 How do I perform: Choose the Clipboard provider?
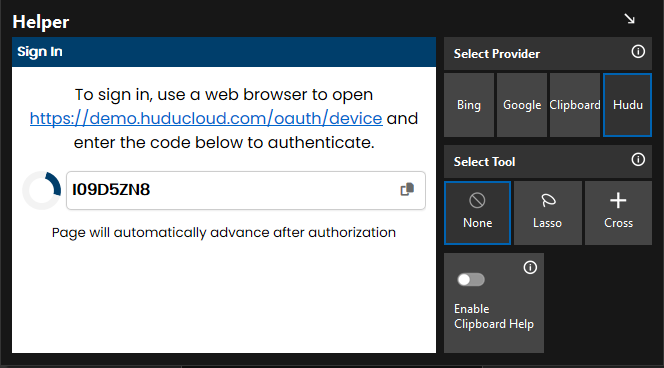point(575,105)
